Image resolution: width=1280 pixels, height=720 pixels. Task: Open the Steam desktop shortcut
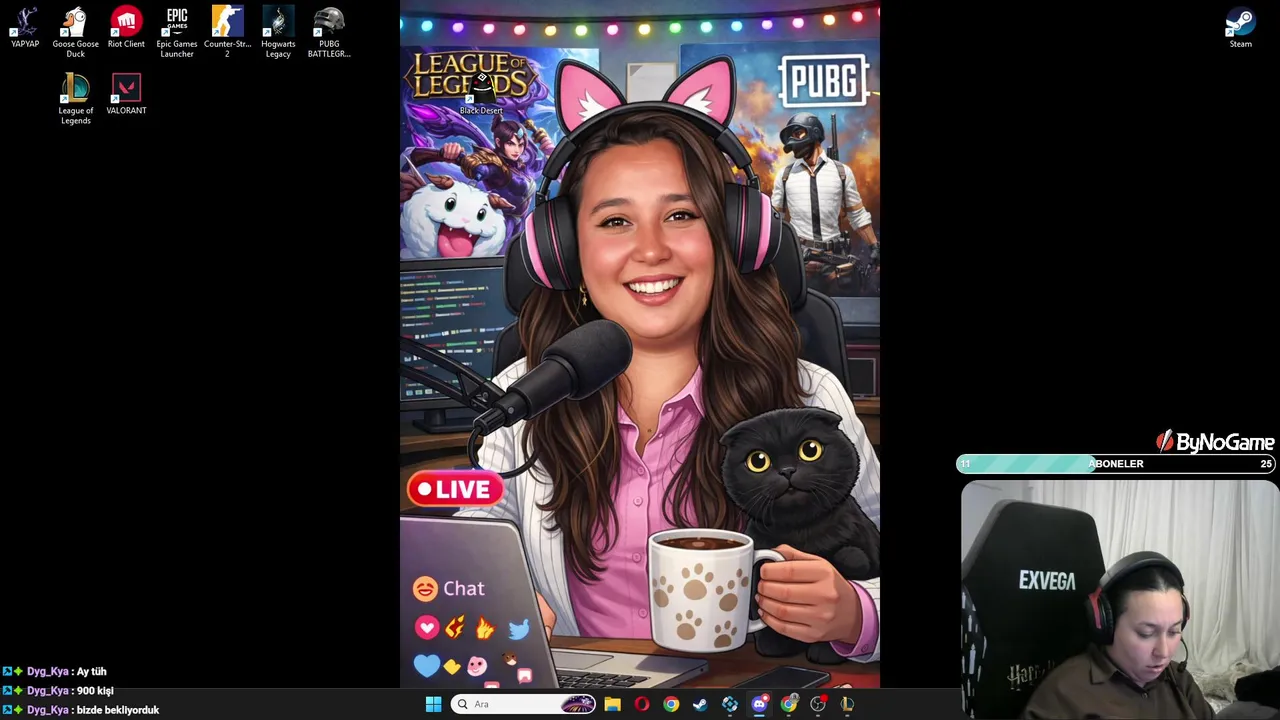click(x=1240, y=29)
